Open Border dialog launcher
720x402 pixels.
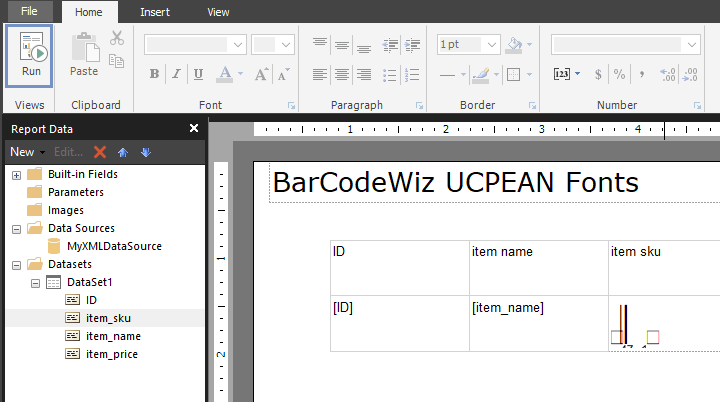click(532, 106)
